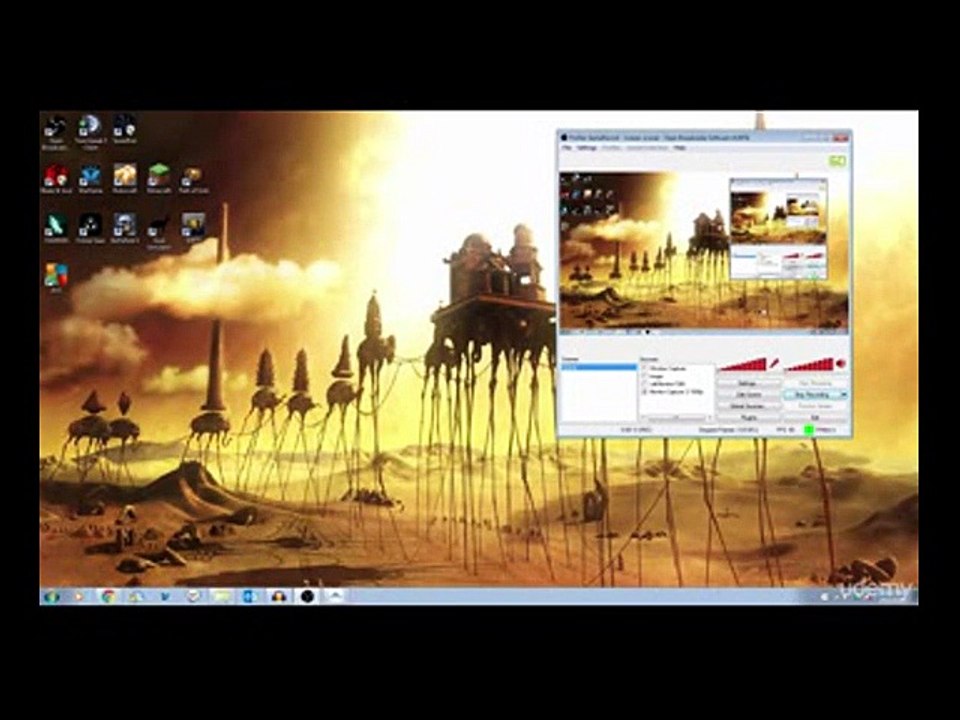This screenshot has height=720, width=960.
Task: Adjust the microphone volume meter
Action: click(743, 364)
